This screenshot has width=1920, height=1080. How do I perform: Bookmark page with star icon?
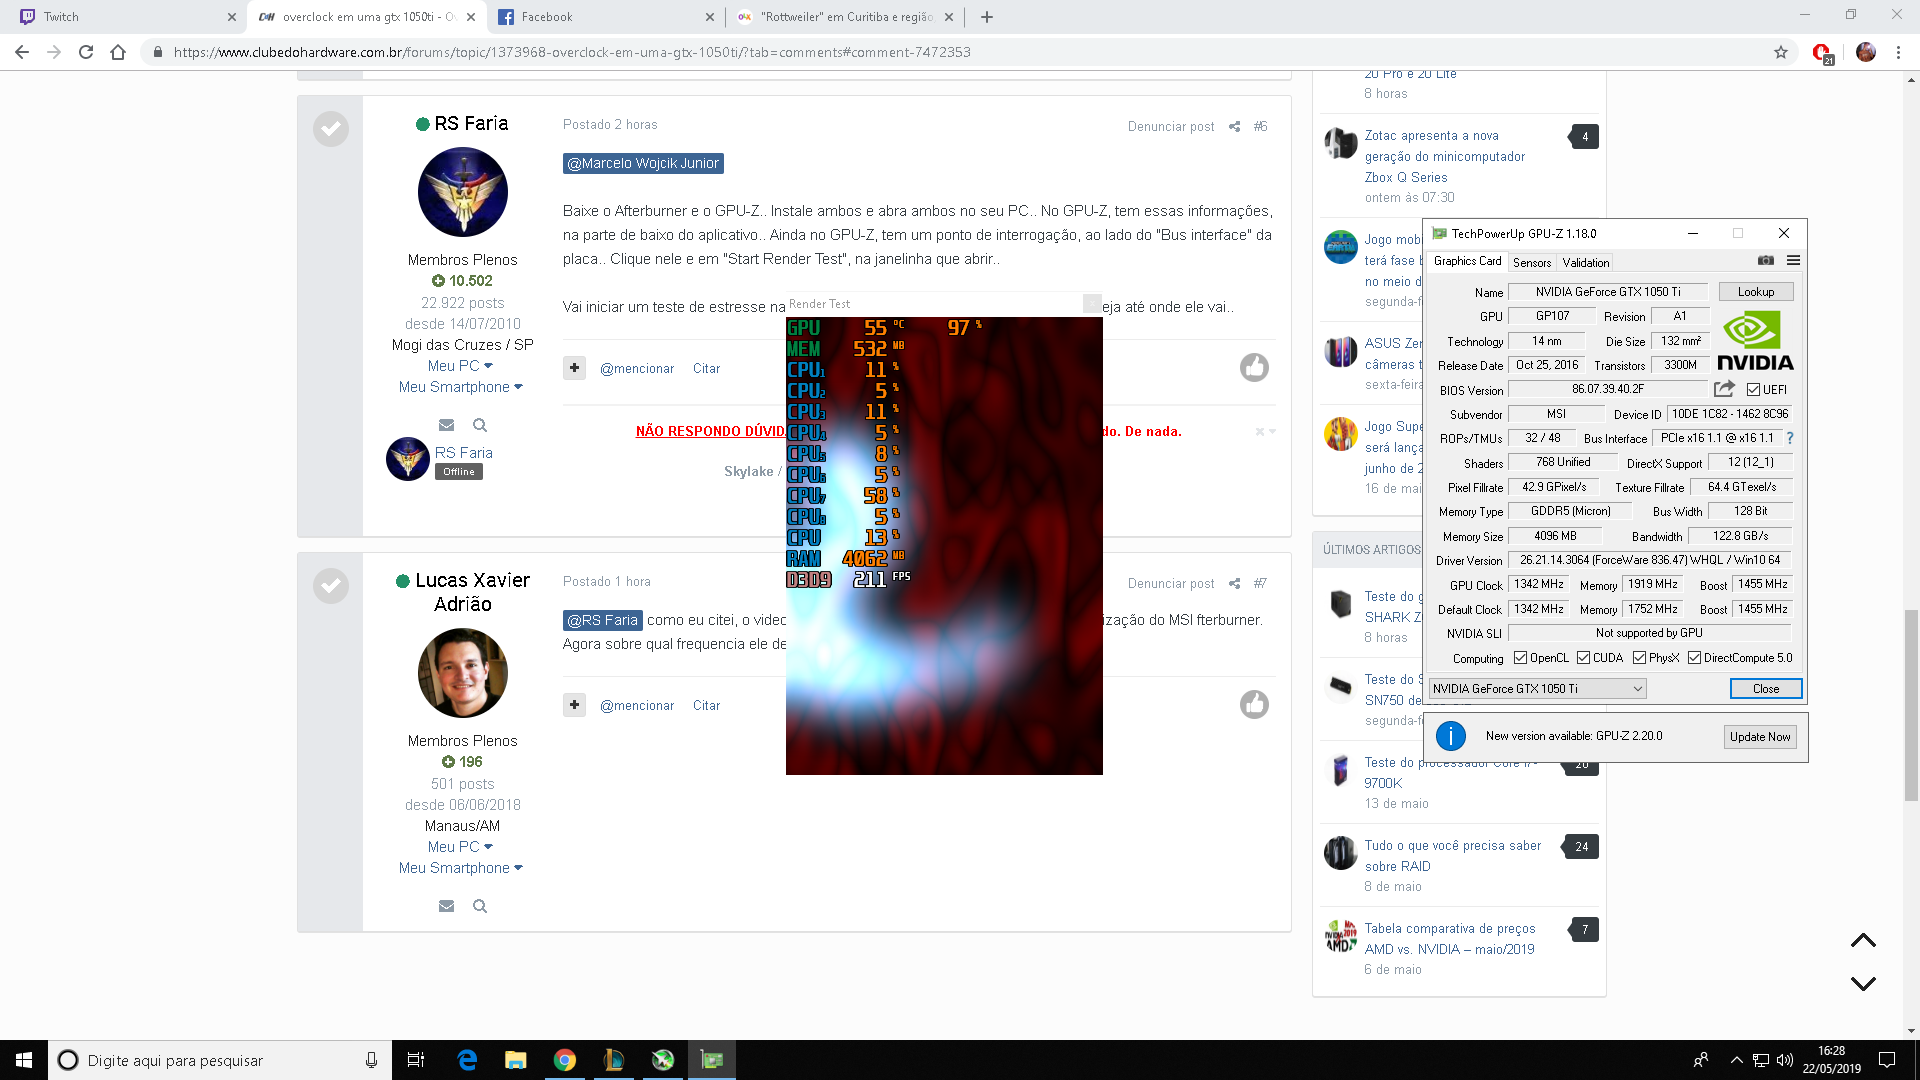pyautogui.click(x=1781, y=52)
